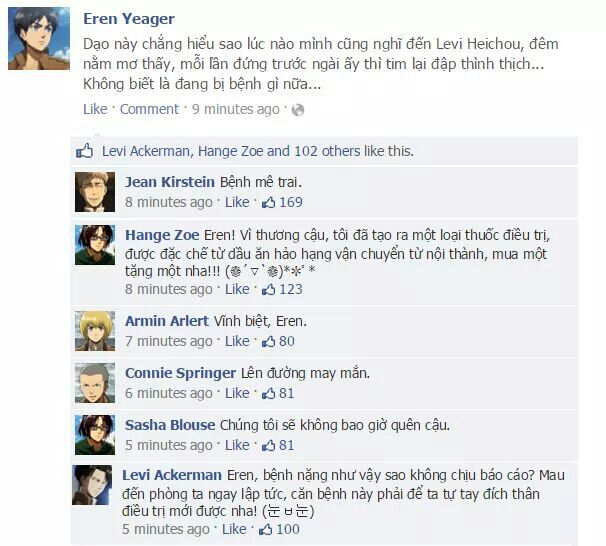Click thumbs-up count 81 on Sasha's comment
606x546 pixels.
(278, 445)
